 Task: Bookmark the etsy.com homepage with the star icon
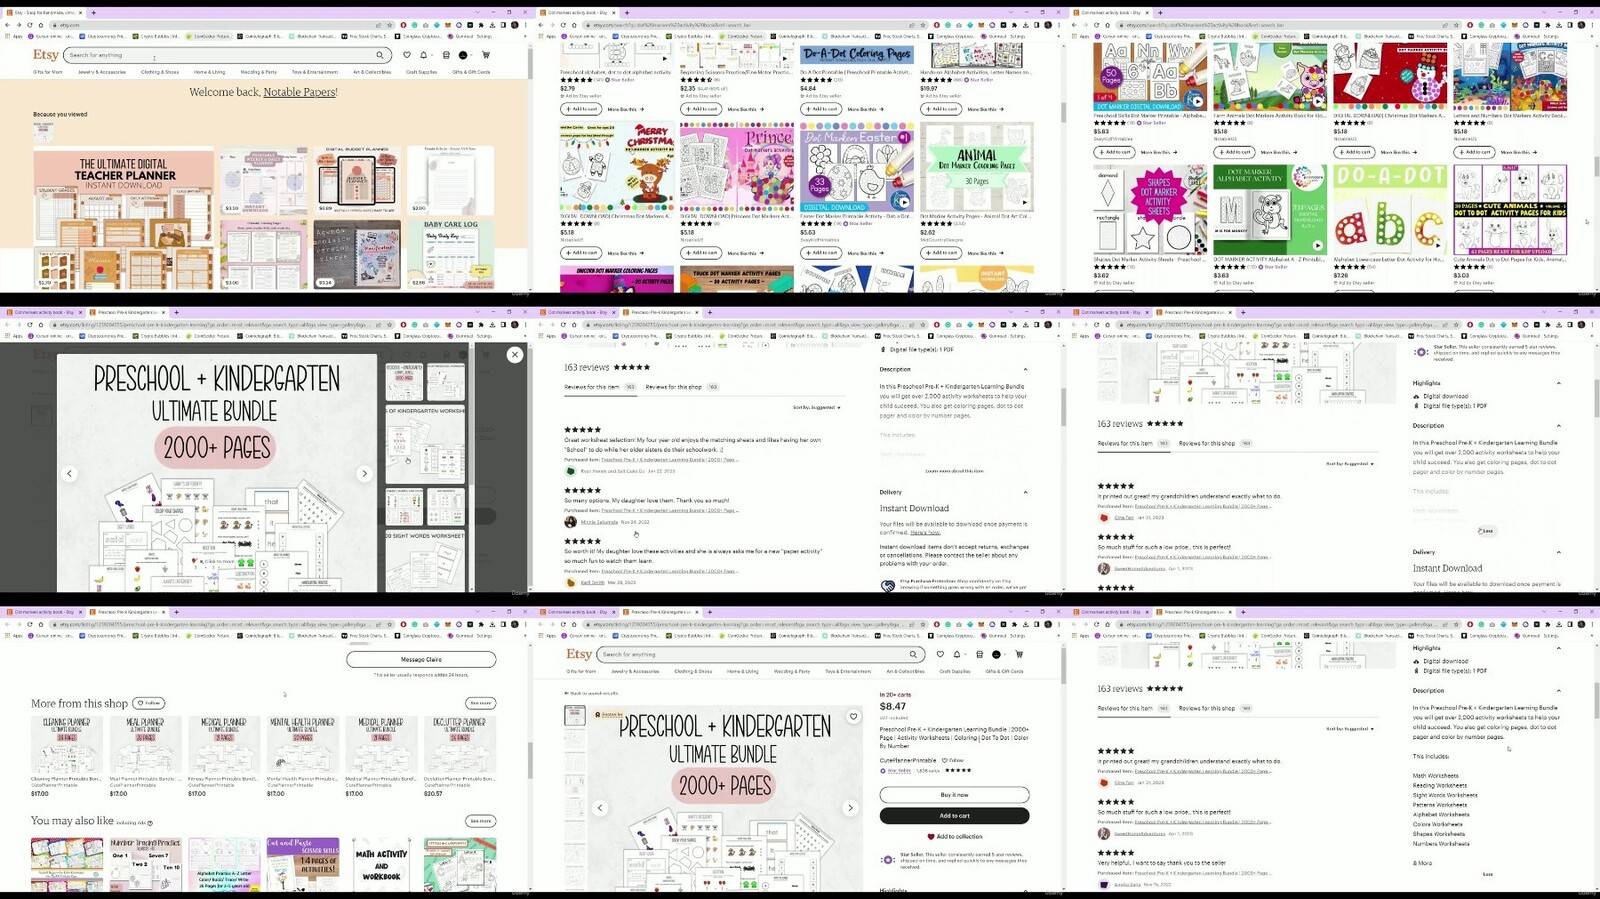click(x=392, y=25)
